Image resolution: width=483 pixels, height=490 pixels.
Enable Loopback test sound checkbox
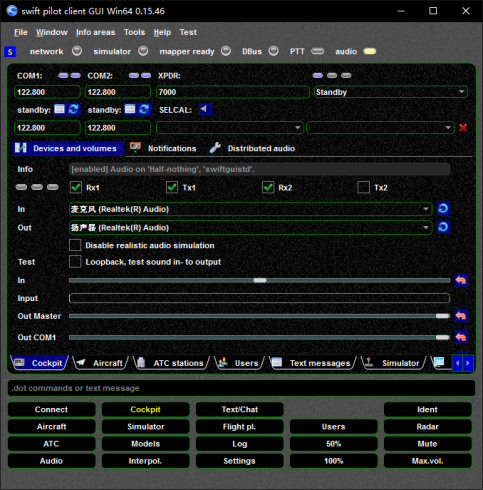pos(75,262)
